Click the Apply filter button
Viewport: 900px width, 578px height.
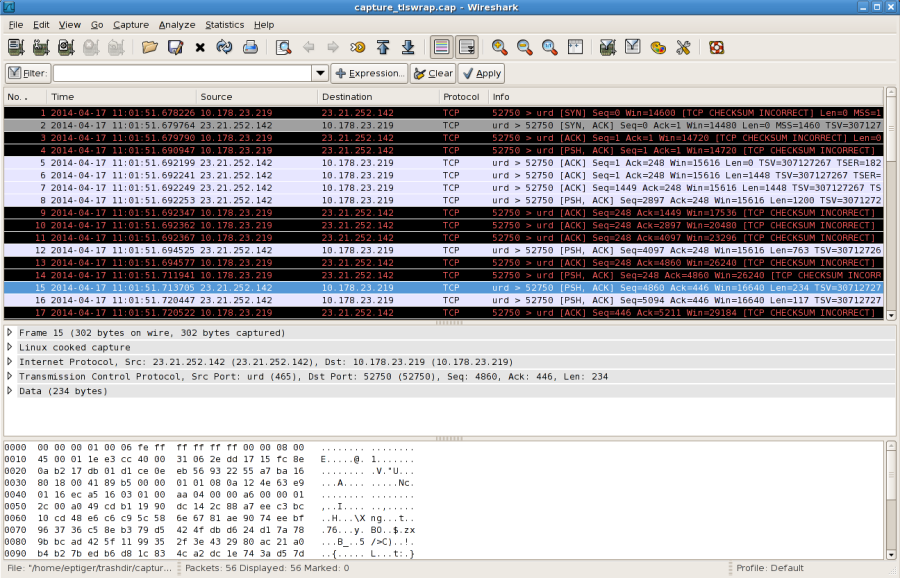[484, 72]
